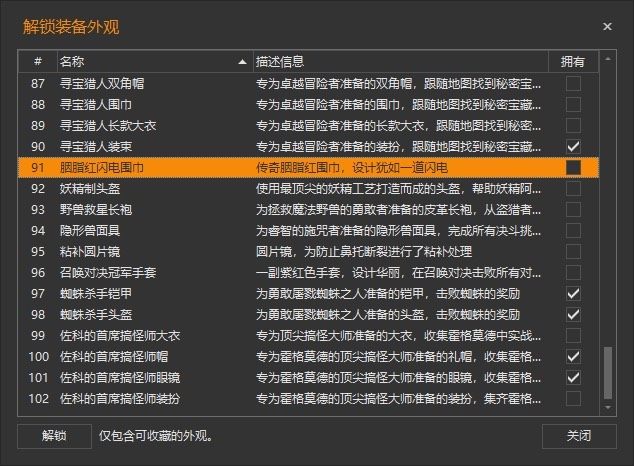Sort by the 描述信息 column header
This screenshot has width=634, height=466.
(400, 62)
